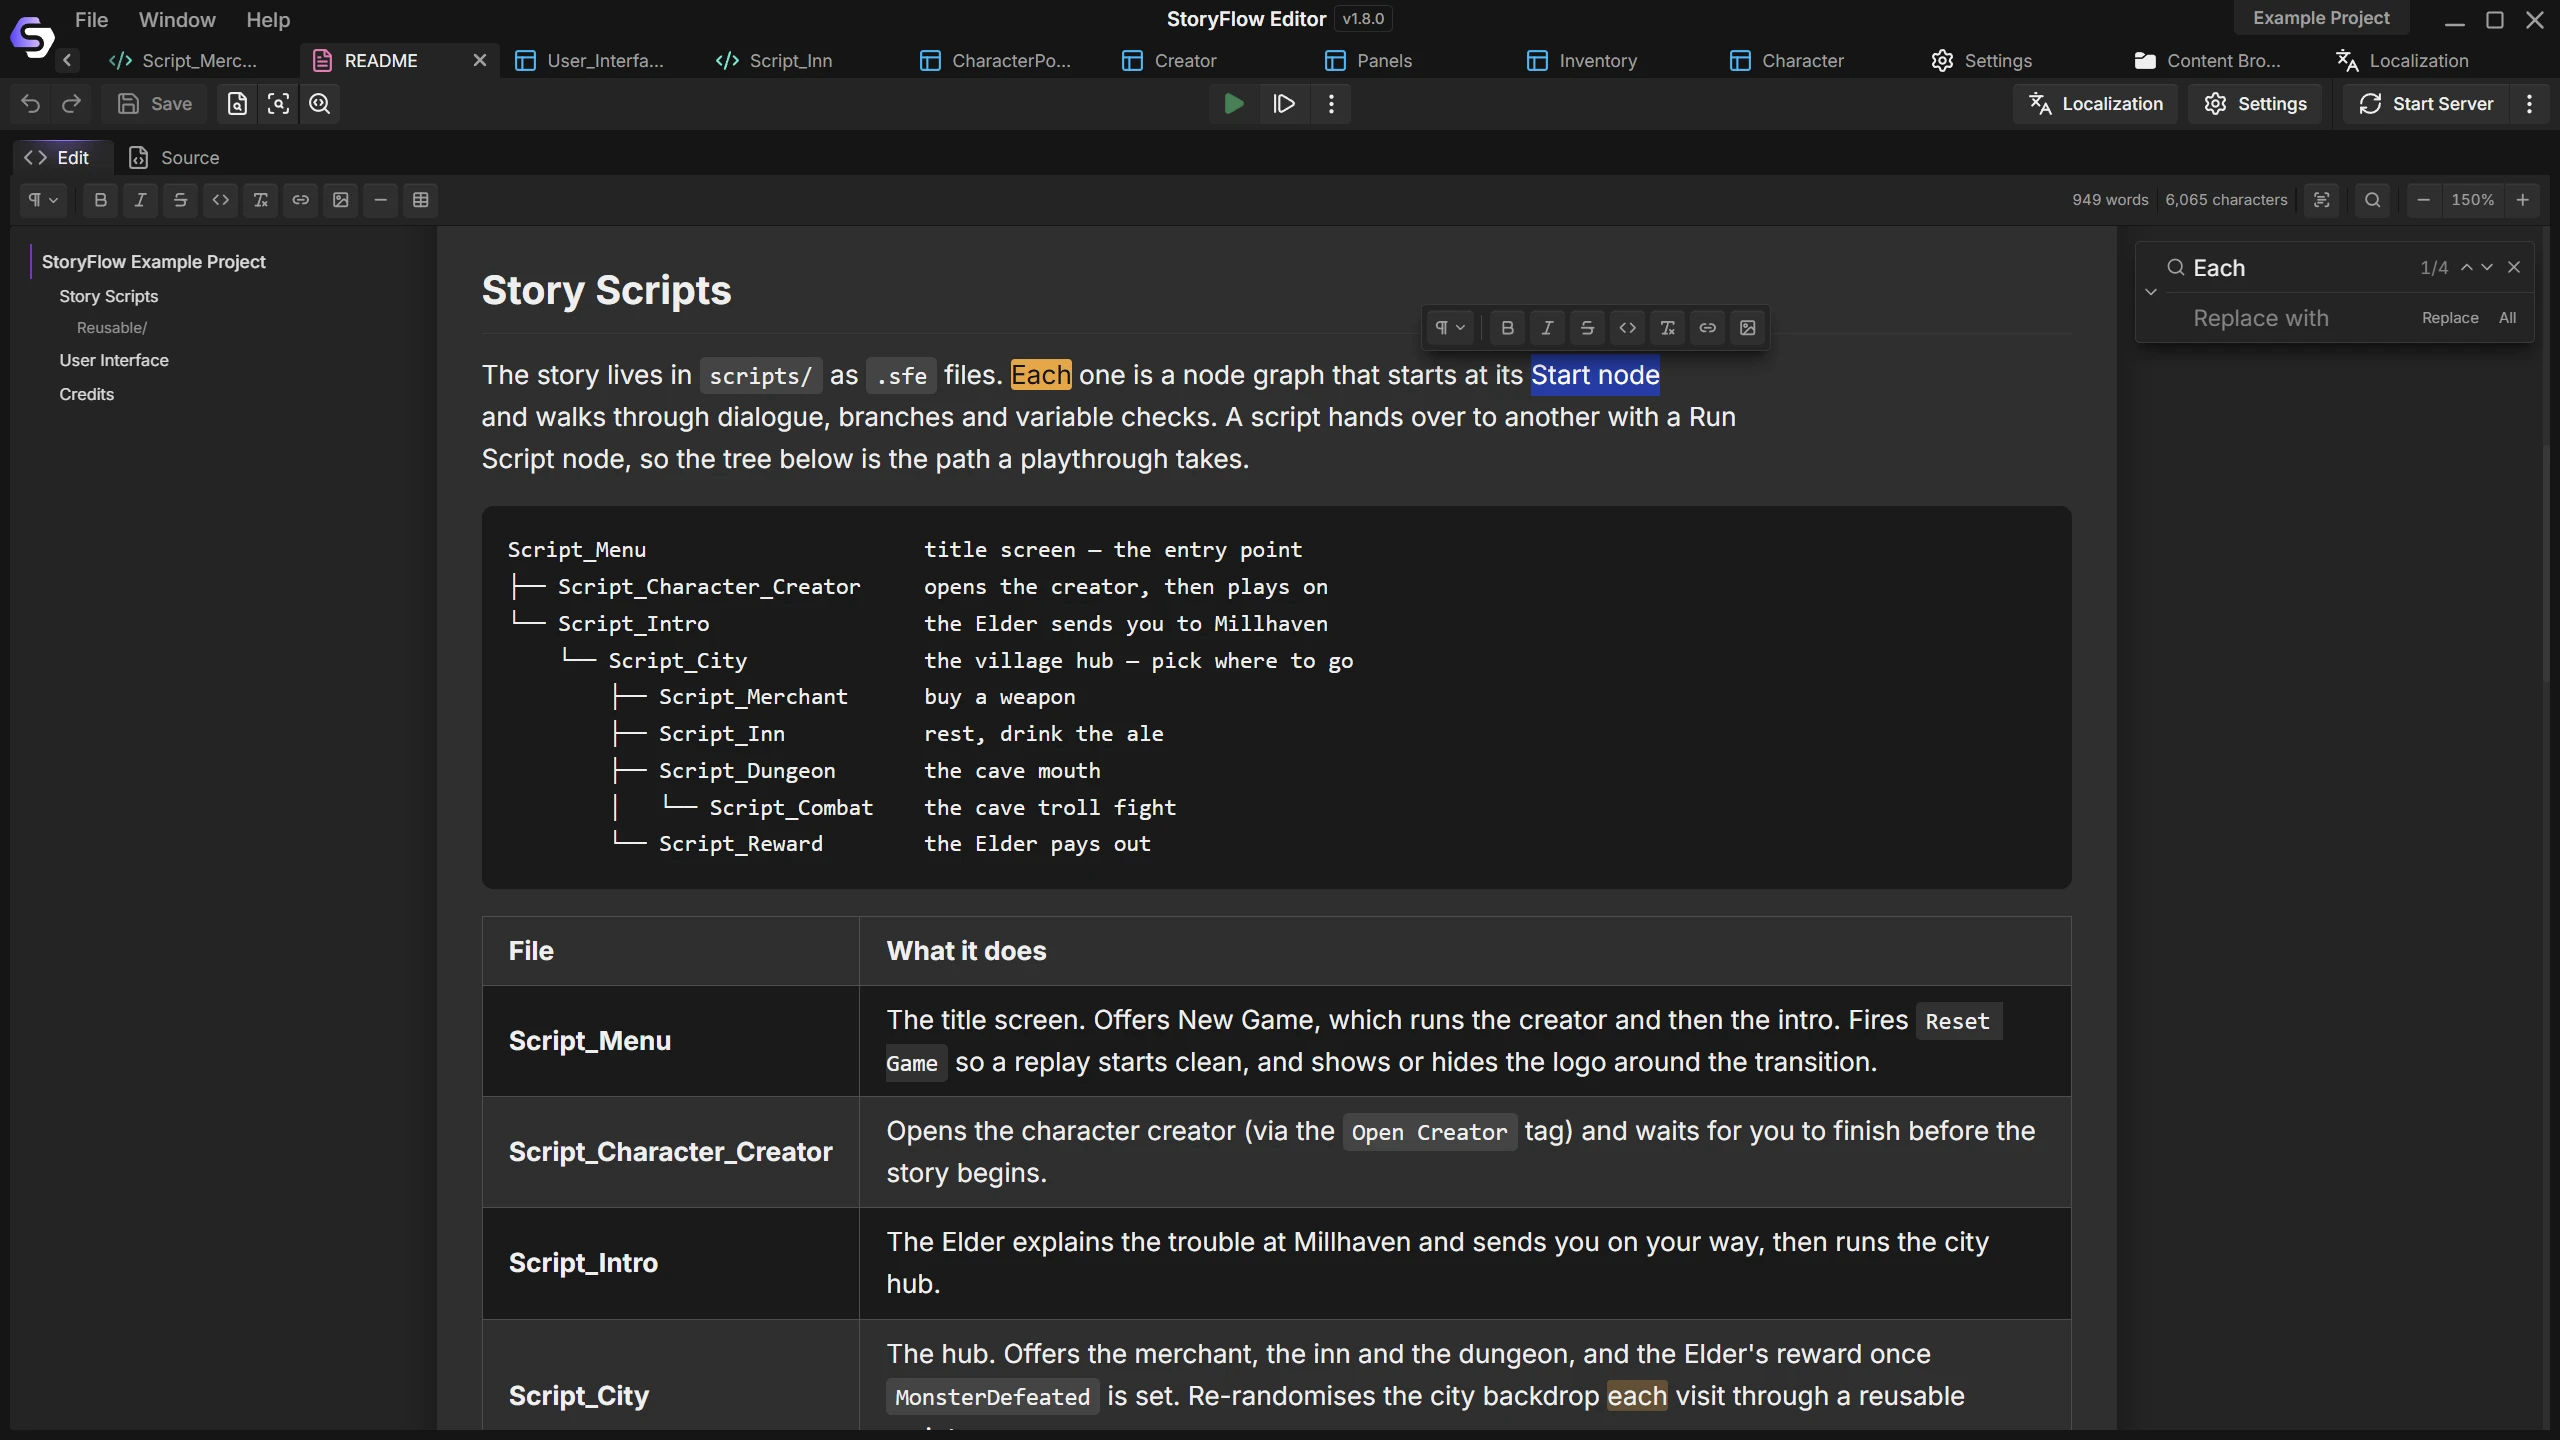This screenshot has height=1440, width=2560.
Task: Zoom in with the plus button
Action: coord(2523,201)
